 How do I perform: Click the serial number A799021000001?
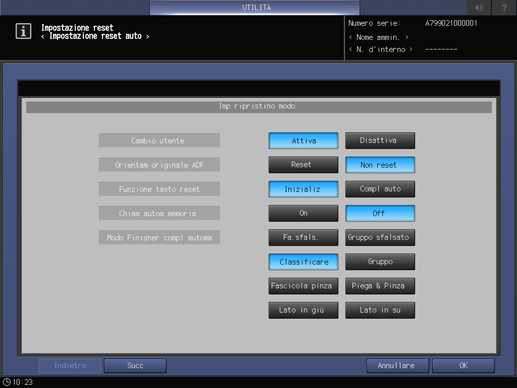tap(451, 23)
